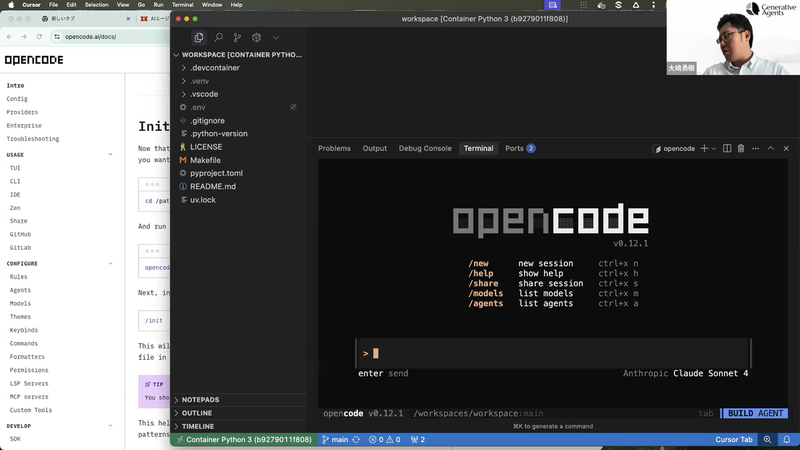Click the /agents command in opencode

pos(486,303)
